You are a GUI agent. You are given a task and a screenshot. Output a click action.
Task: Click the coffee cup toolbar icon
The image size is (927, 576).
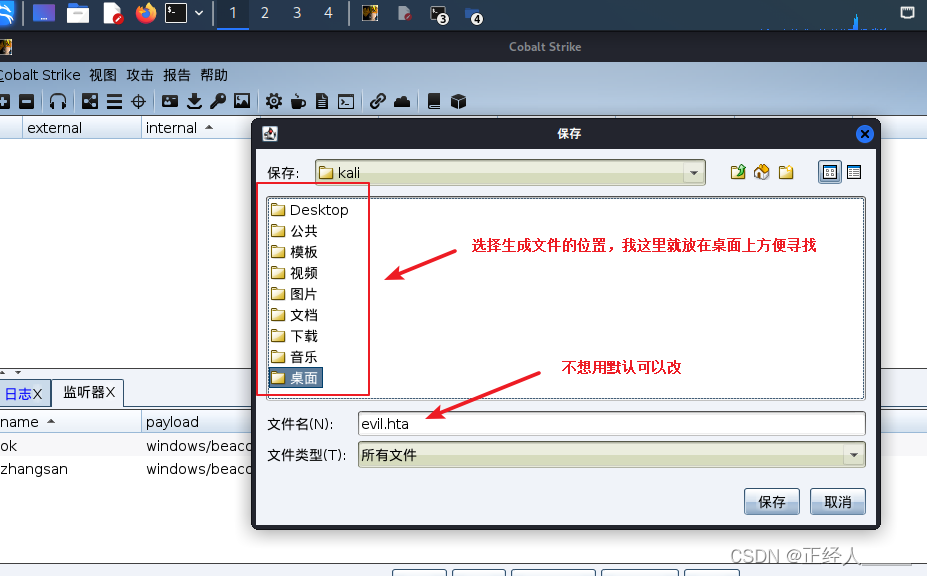pos(298,101)
